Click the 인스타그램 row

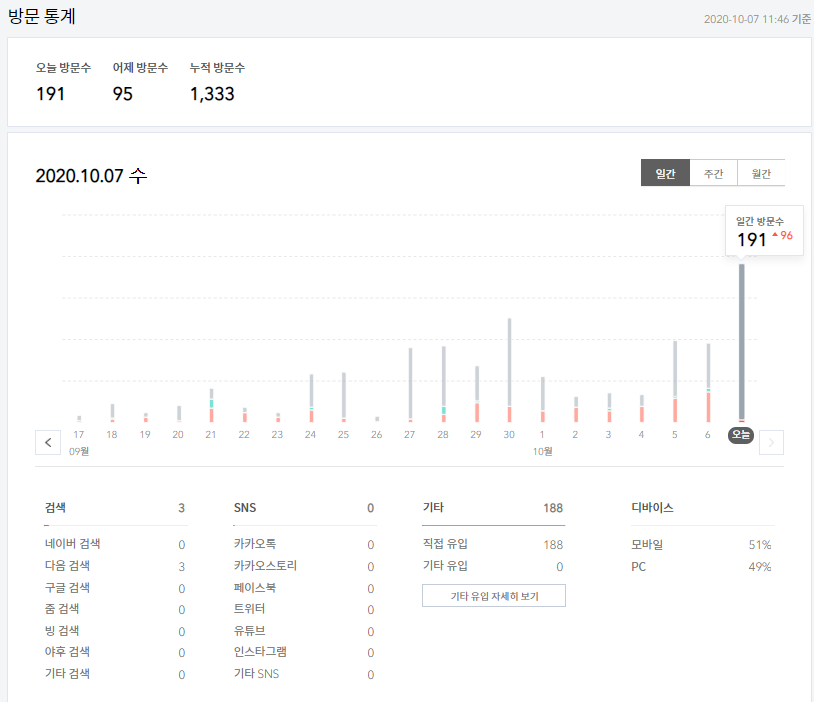(x=304, y=652)
